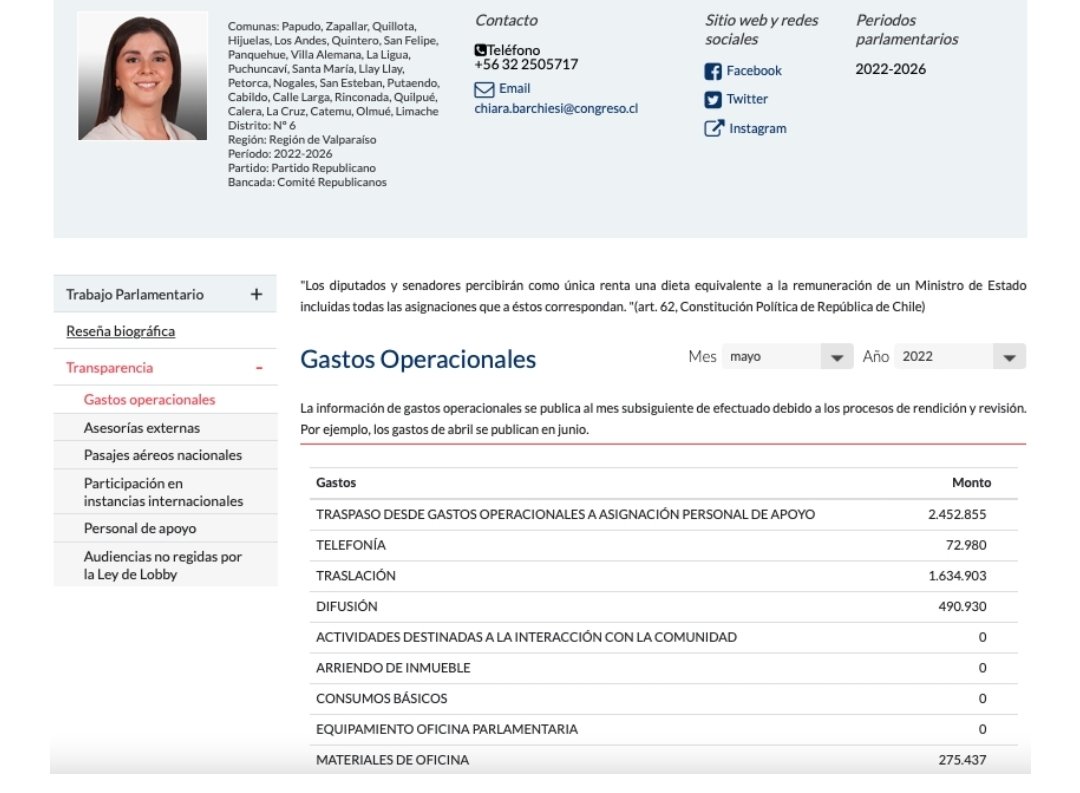Screen dimensions: 1080x793
Task: Open Audiencias no regidas por Ley de Lobby
Action: coord(163,565)
